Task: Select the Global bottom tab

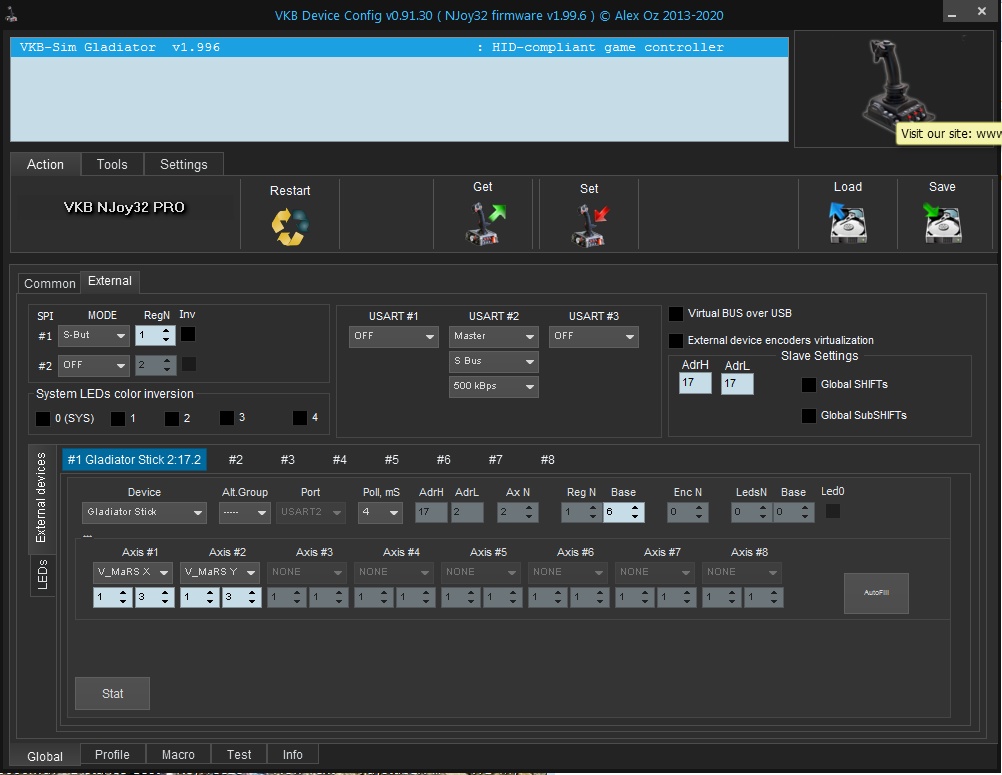Action: 45,756
